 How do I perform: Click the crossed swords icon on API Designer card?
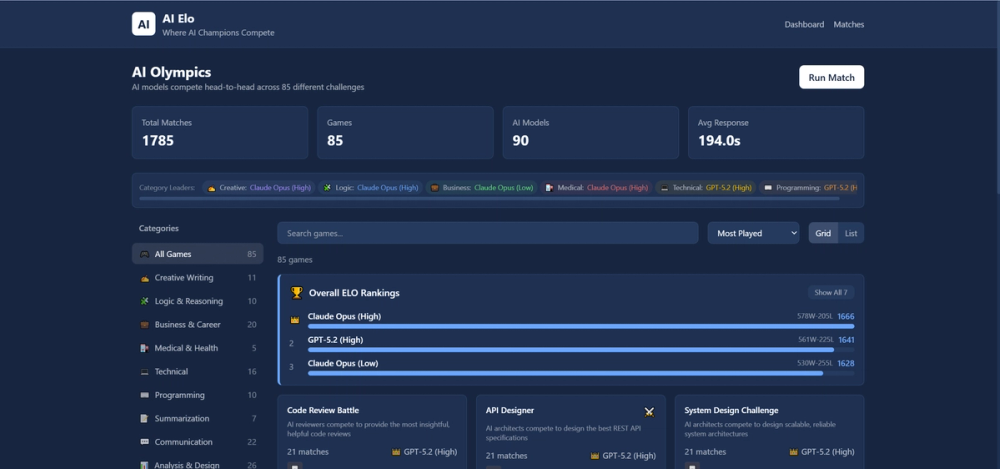point(649,412)
